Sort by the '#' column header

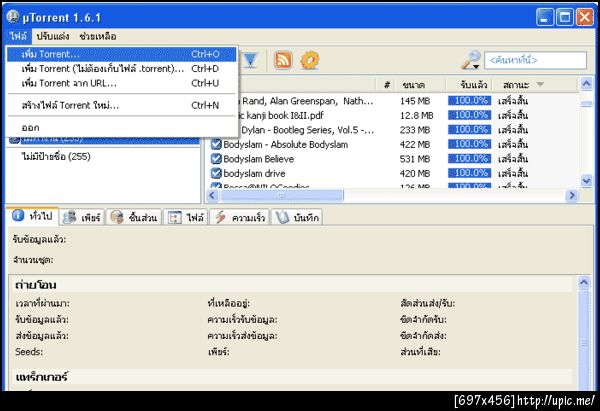pyautogui.click(x=385, y=85)
